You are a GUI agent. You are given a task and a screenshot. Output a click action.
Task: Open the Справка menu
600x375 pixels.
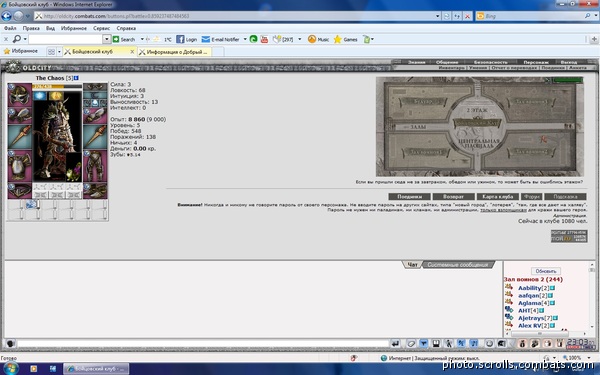click(126, 28)
